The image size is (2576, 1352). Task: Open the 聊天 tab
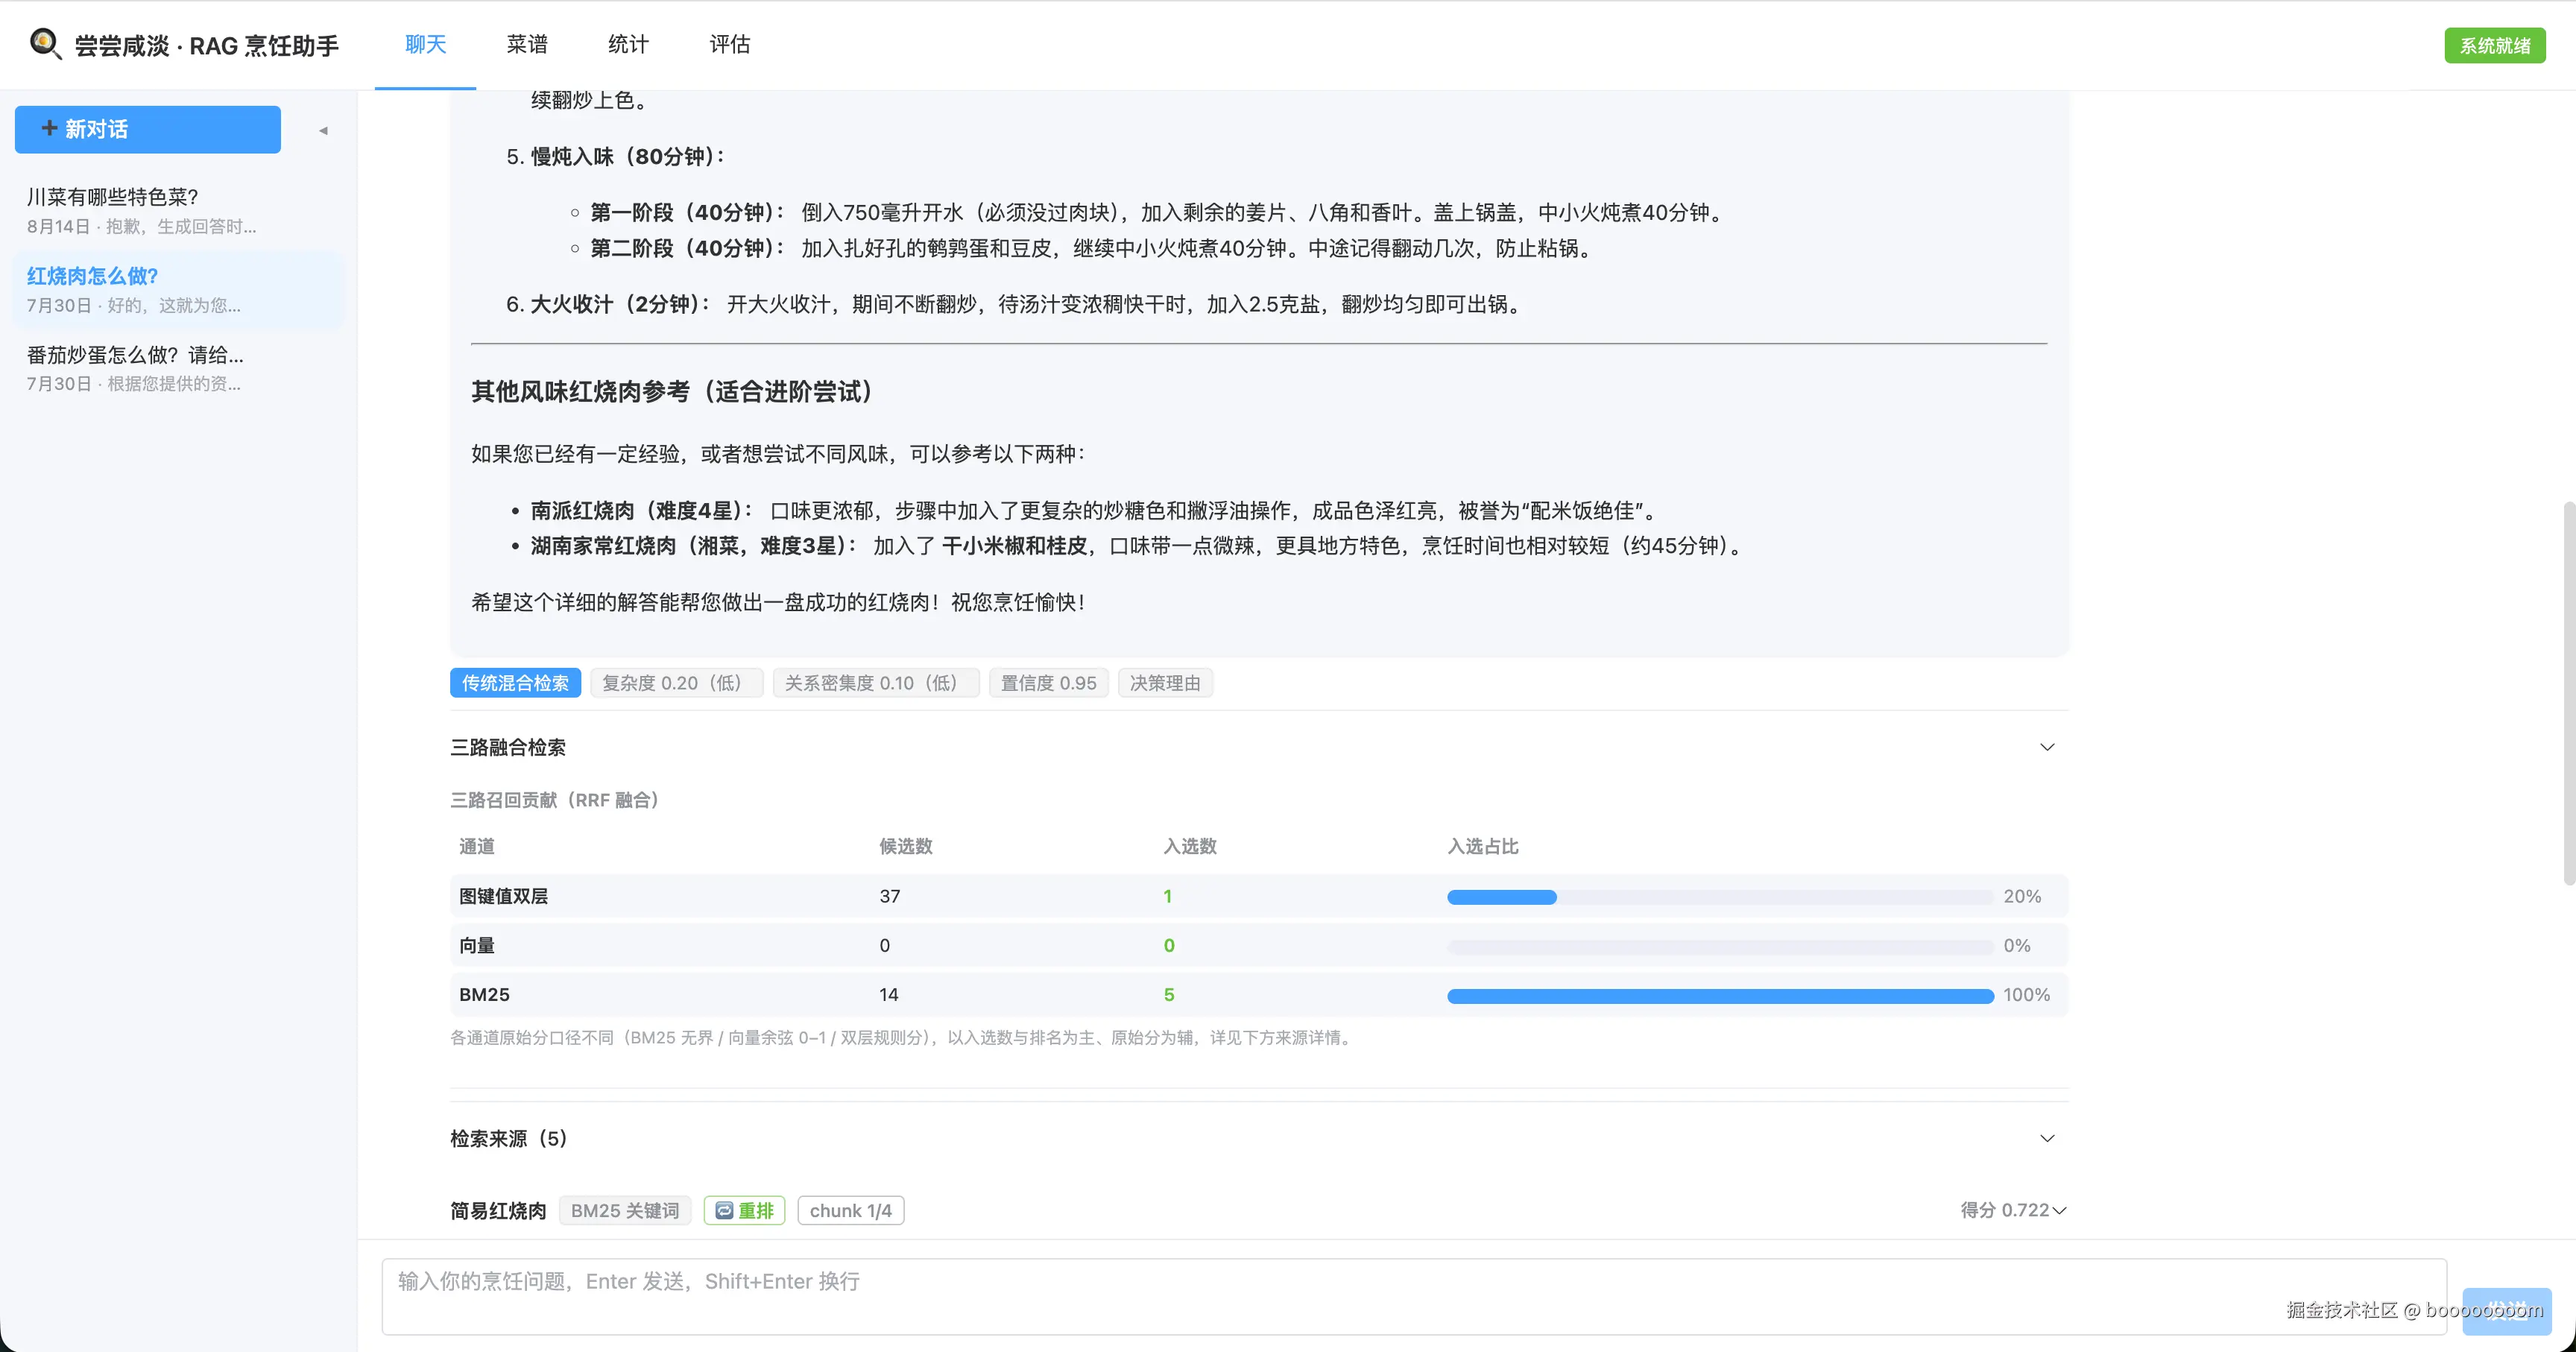click(426, 45)
